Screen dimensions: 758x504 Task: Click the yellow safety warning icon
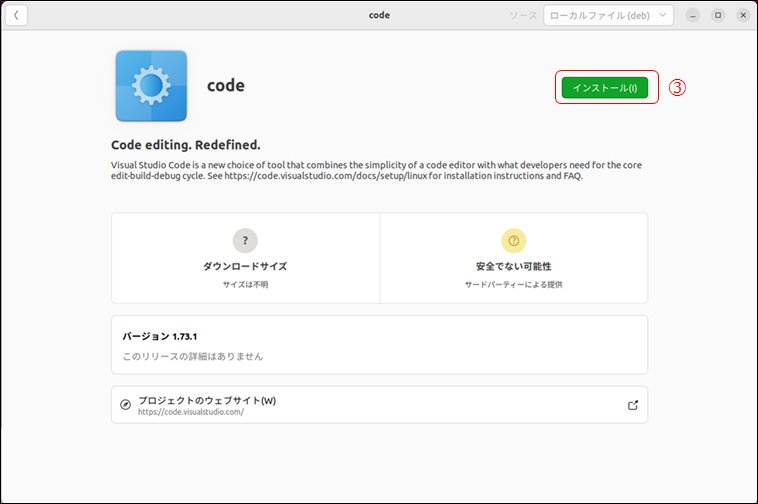point(513,240)
